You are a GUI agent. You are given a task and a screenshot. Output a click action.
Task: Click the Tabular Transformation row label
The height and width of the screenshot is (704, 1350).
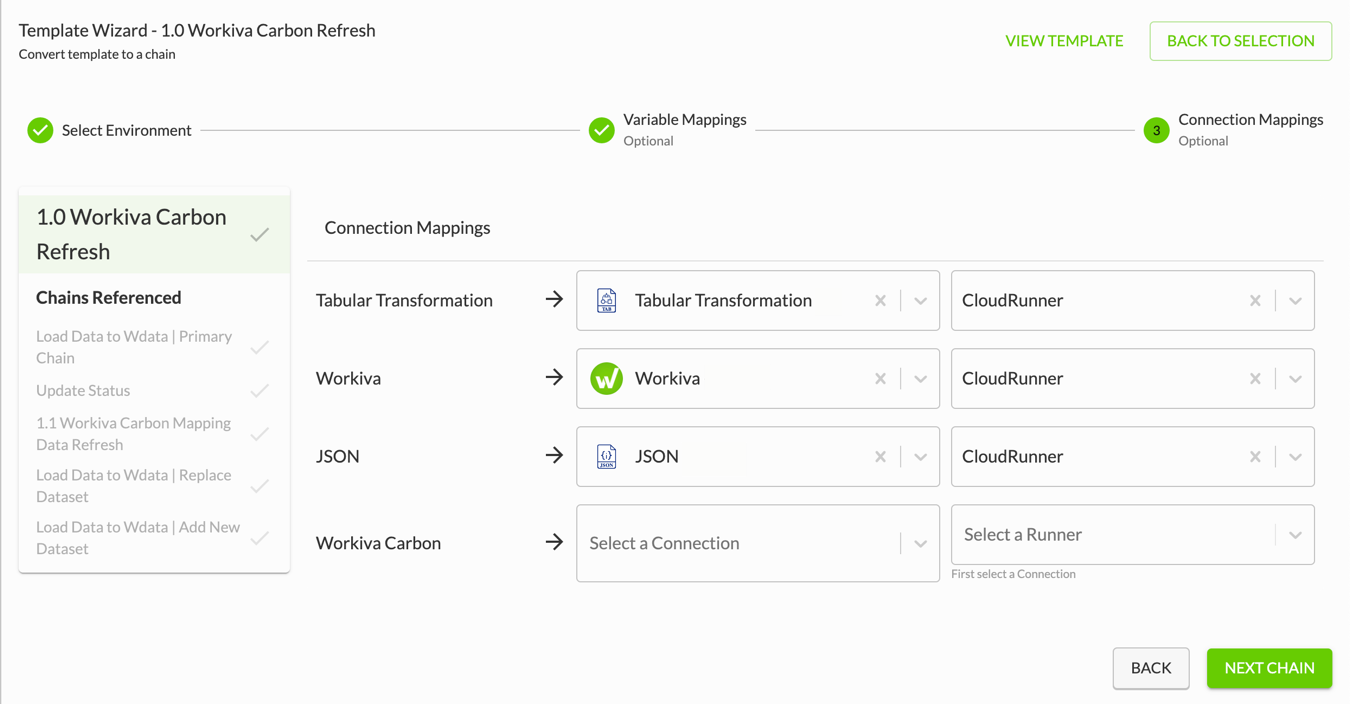point(404,300)
